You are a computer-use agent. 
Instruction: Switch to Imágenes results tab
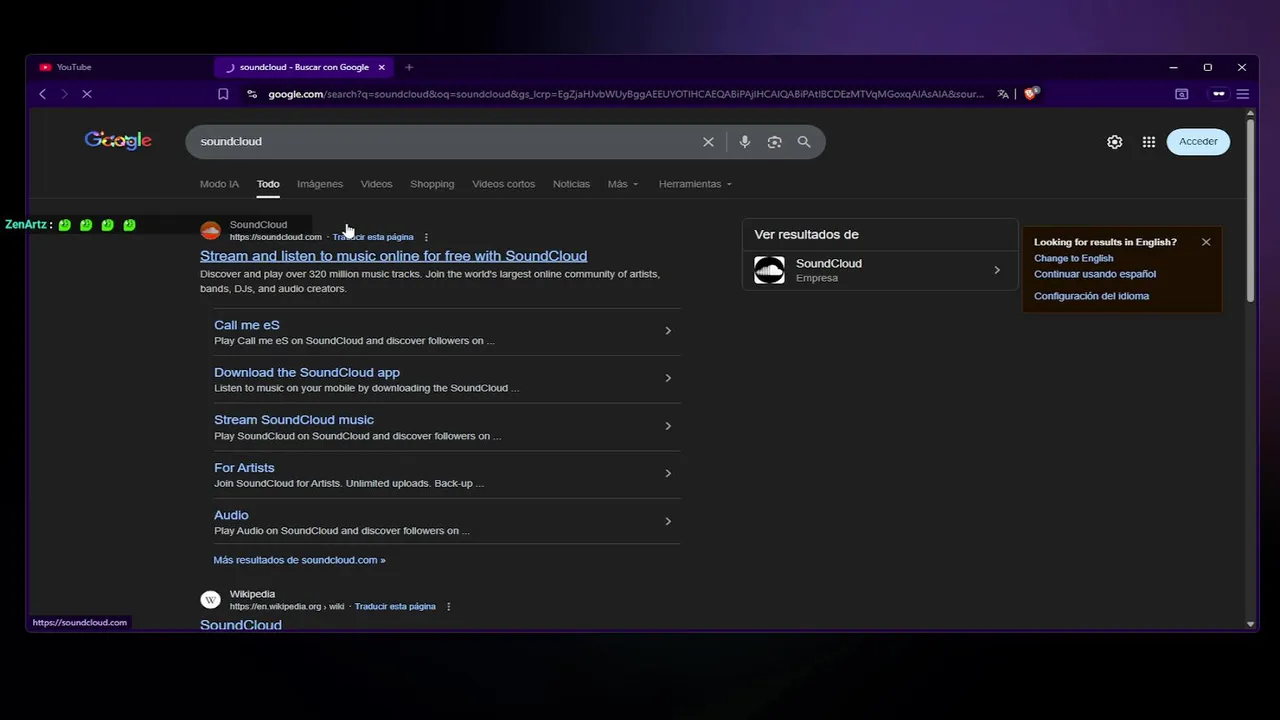coord(320,184)
